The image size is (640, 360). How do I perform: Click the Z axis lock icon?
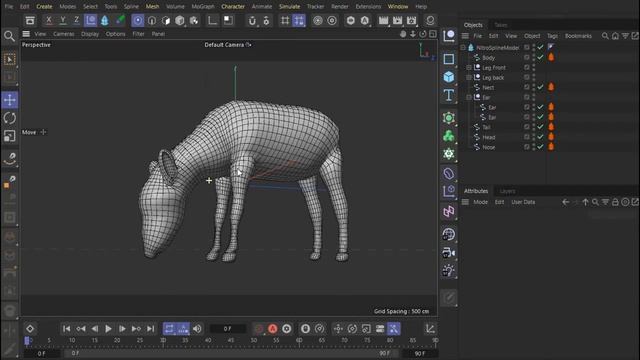coord(76,20)
